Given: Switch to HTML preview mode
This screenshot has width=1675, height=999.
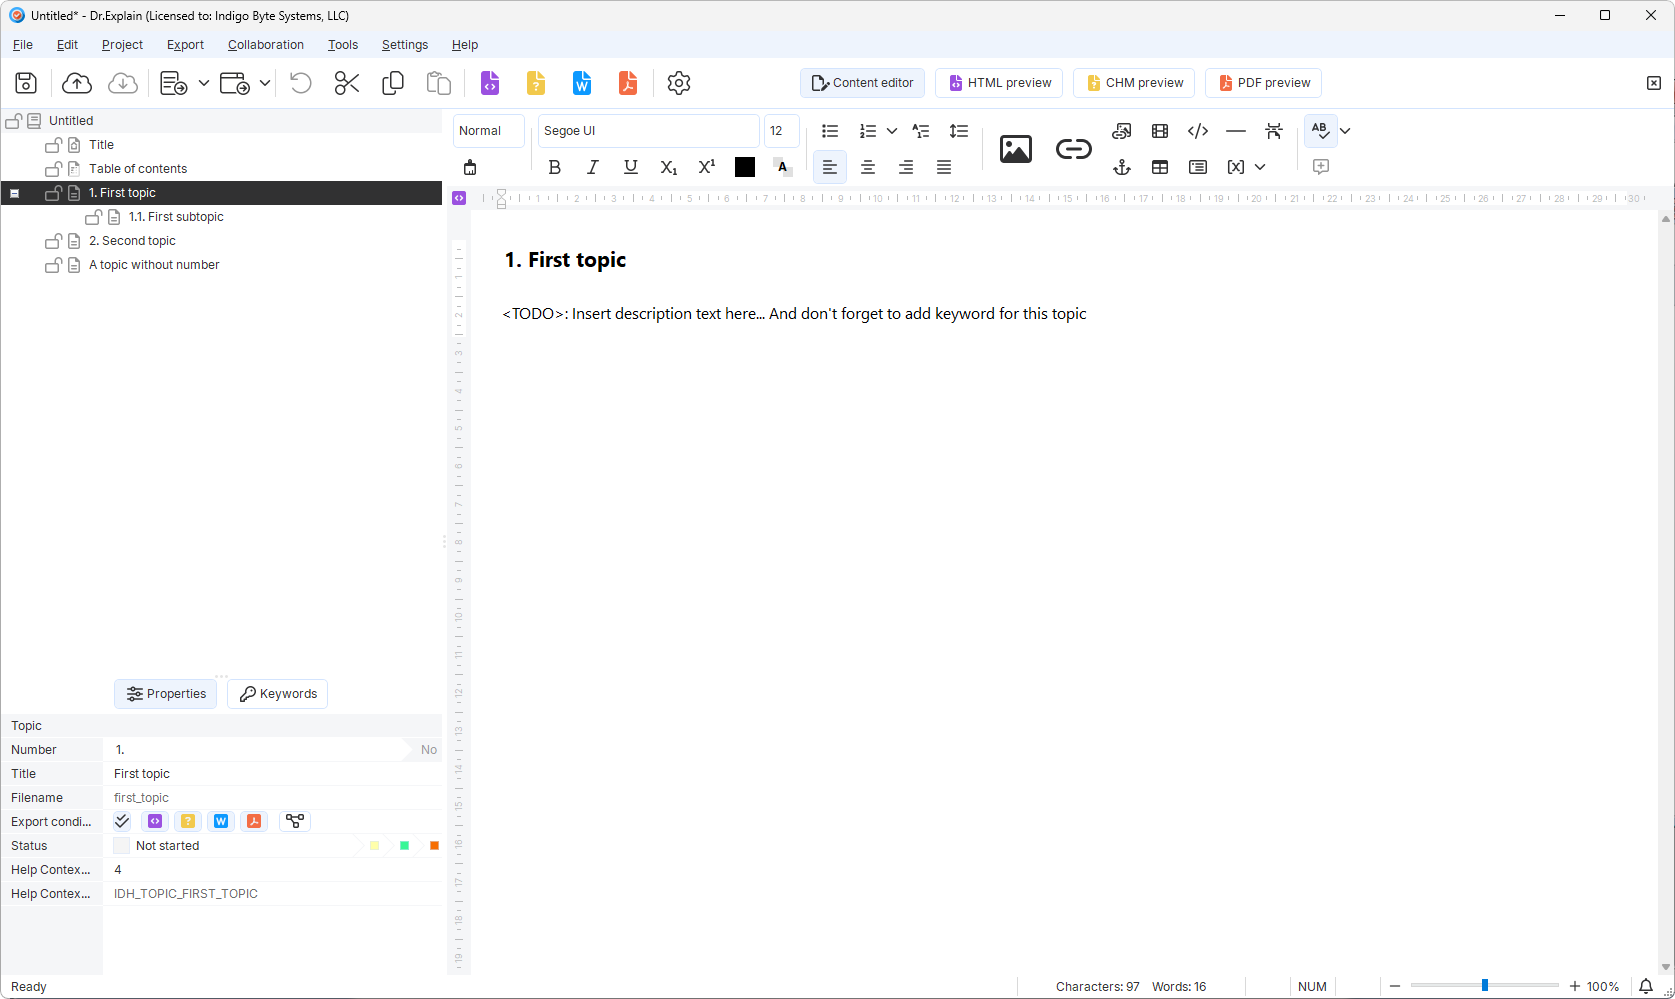Looking at the screenshot, I should tap(999, 83).
